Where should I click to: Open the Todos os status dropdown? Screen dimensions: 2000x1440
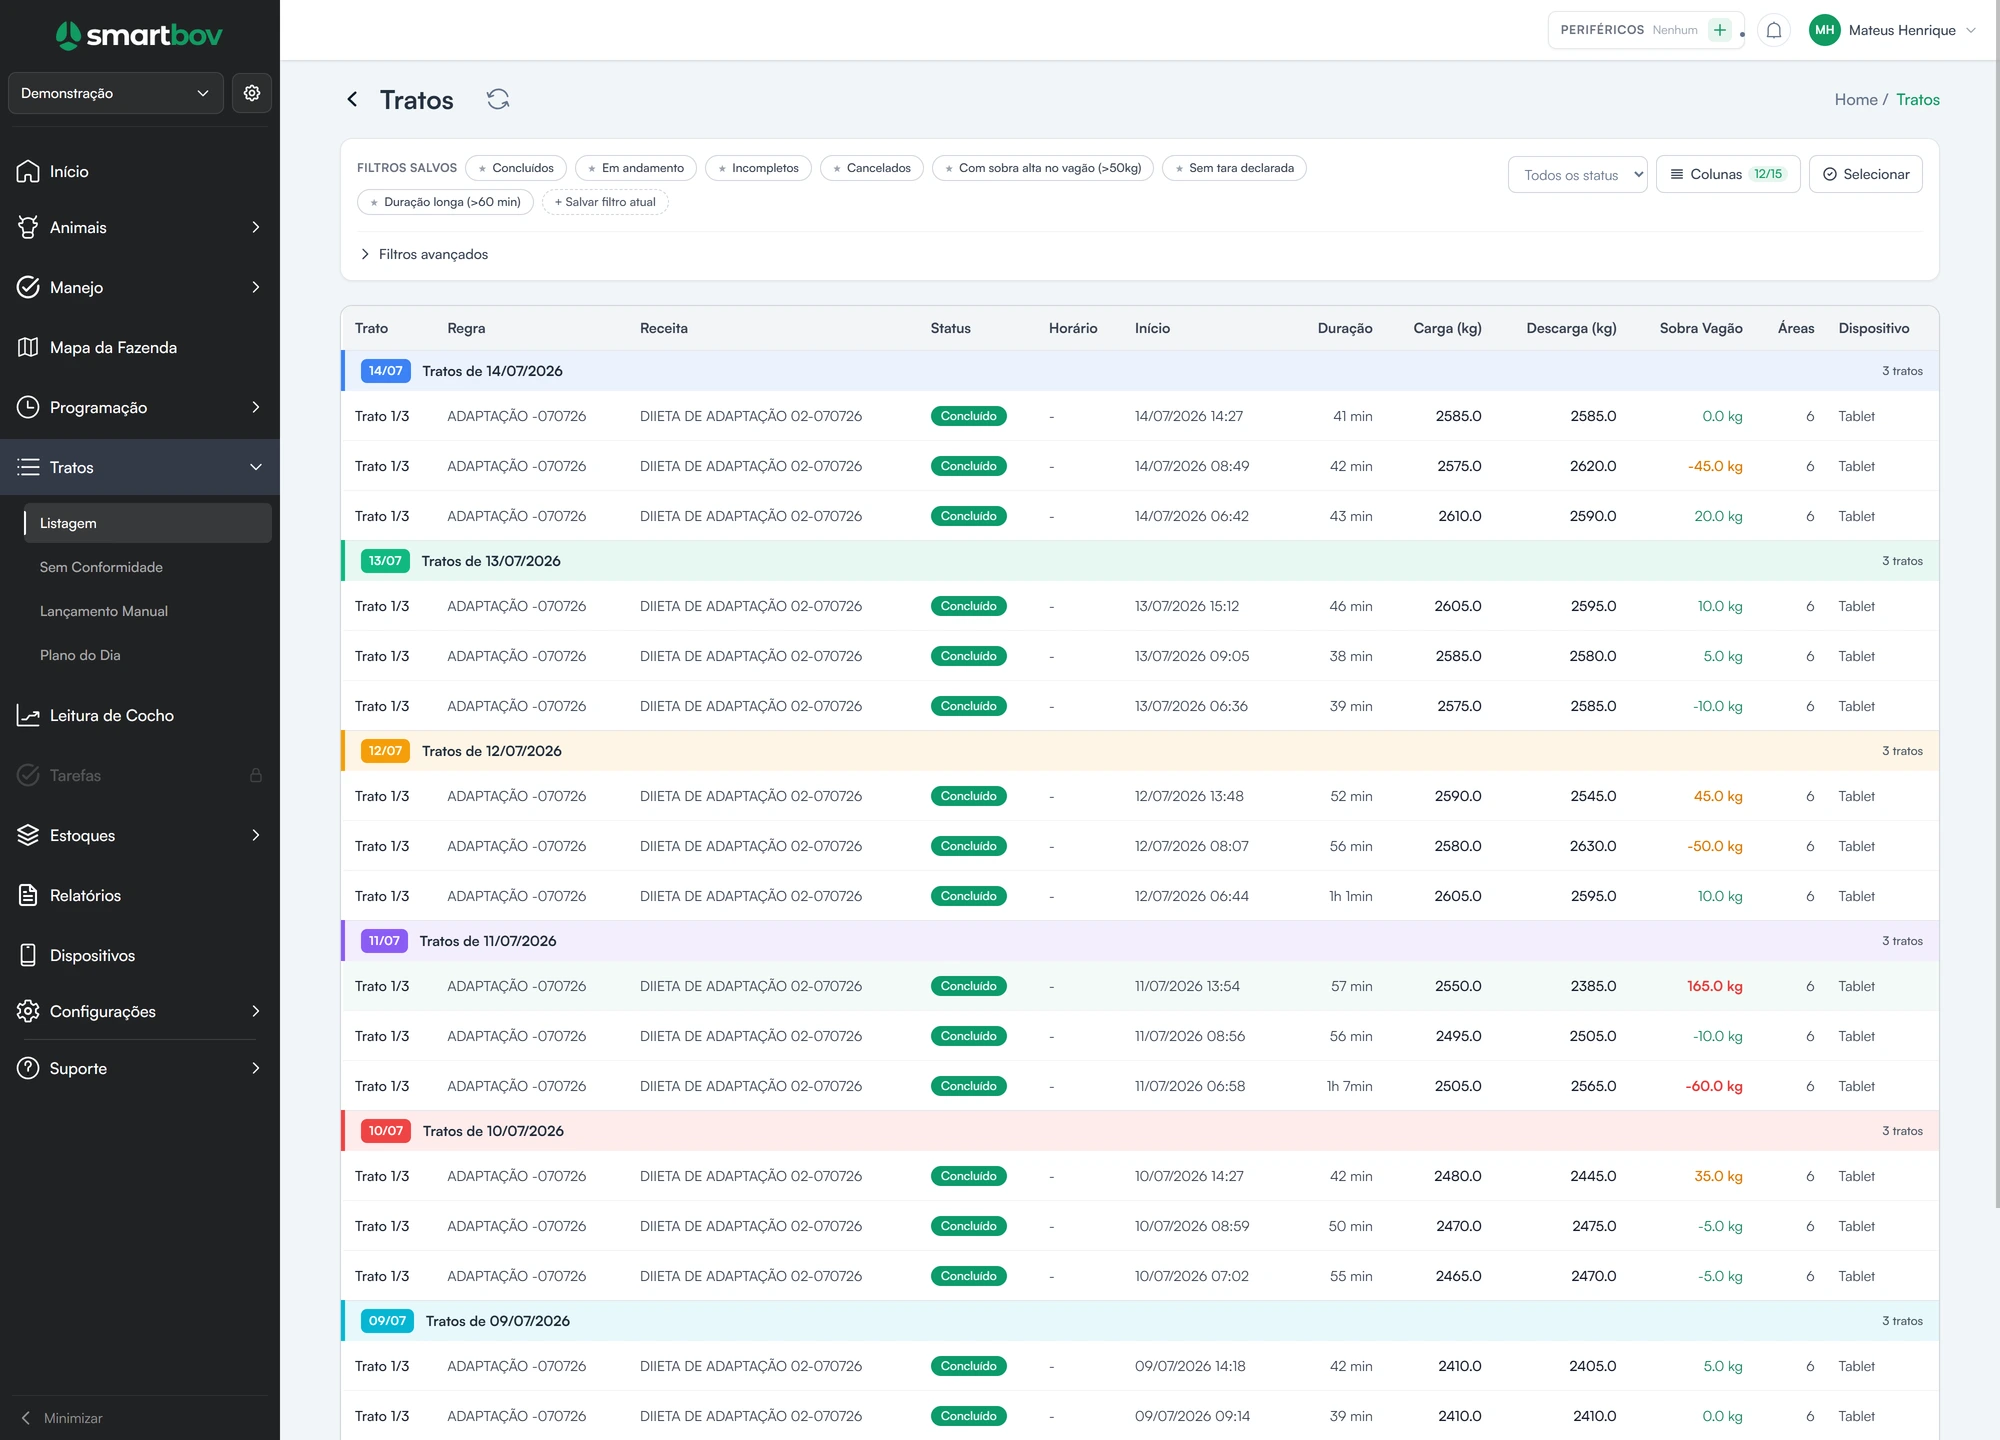1577,174
